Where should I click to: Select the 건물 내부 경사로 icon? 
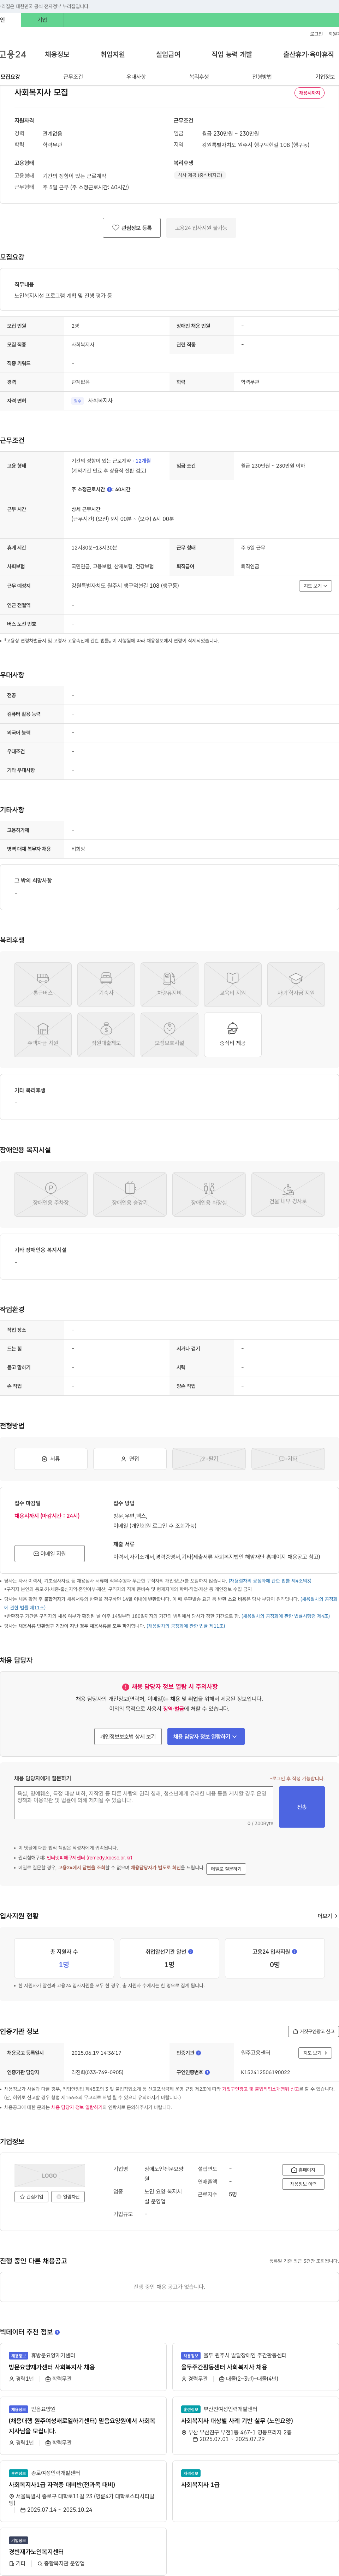[288, 1194]
